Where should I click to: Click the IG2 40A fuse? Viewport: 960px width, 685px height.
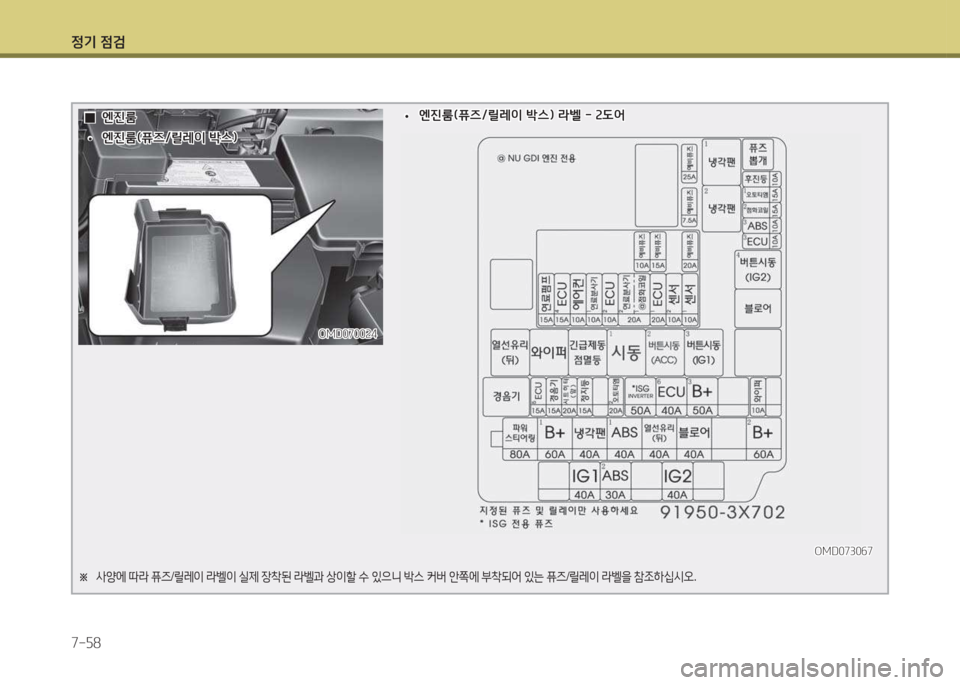click(x=677, y=482)
